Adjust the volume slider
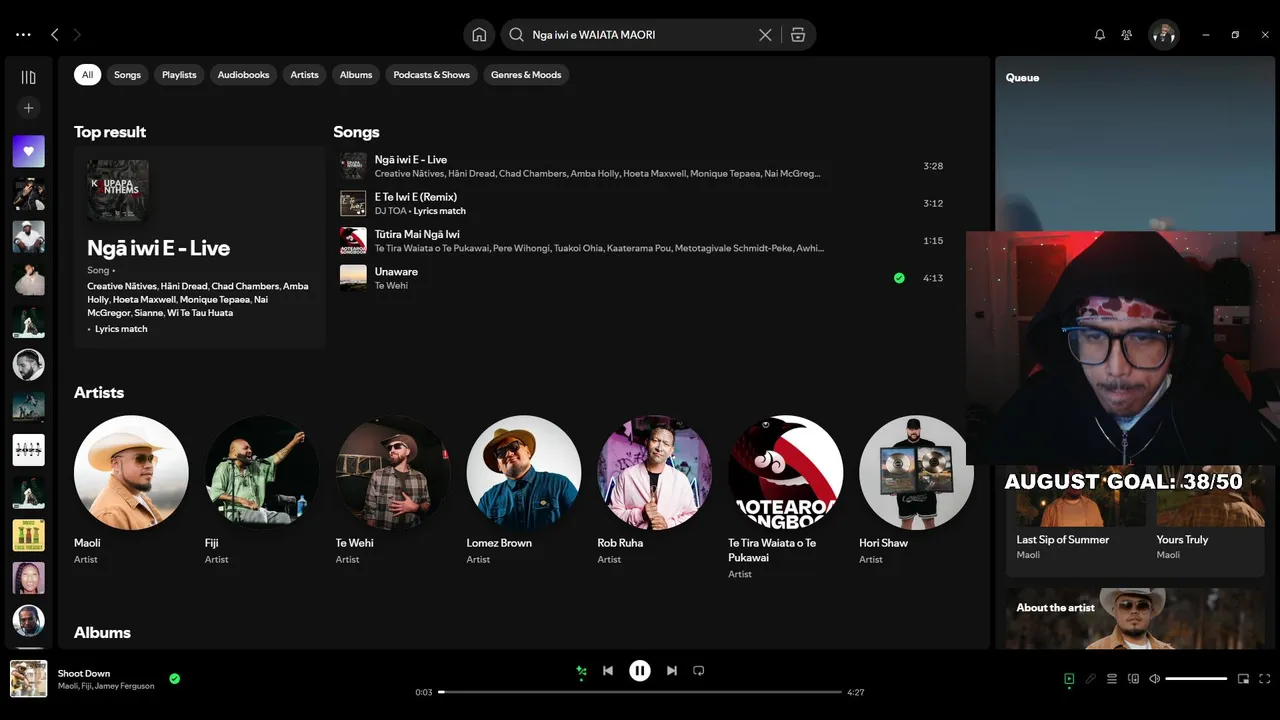This screenshot has width=1280, height=720. point(1196,679)
